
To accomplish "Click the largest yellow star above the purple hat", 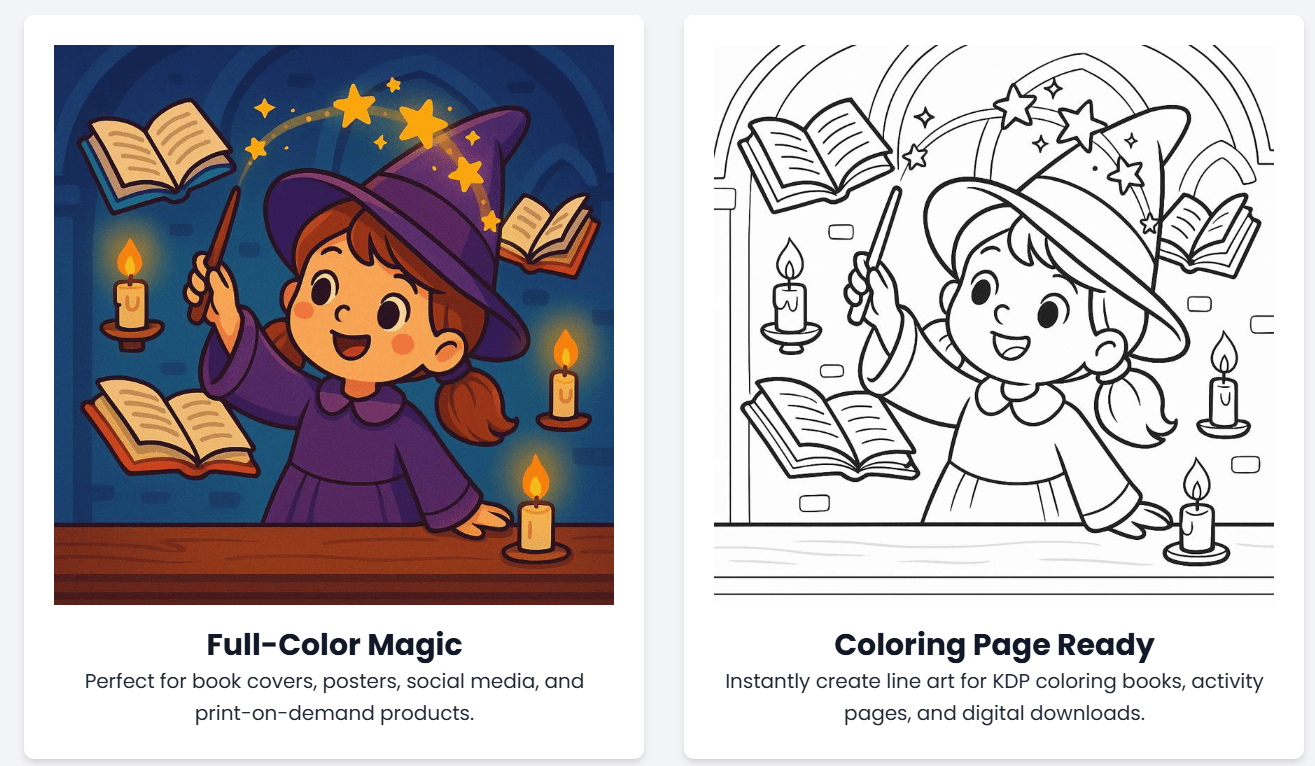I will pos(422,122).
